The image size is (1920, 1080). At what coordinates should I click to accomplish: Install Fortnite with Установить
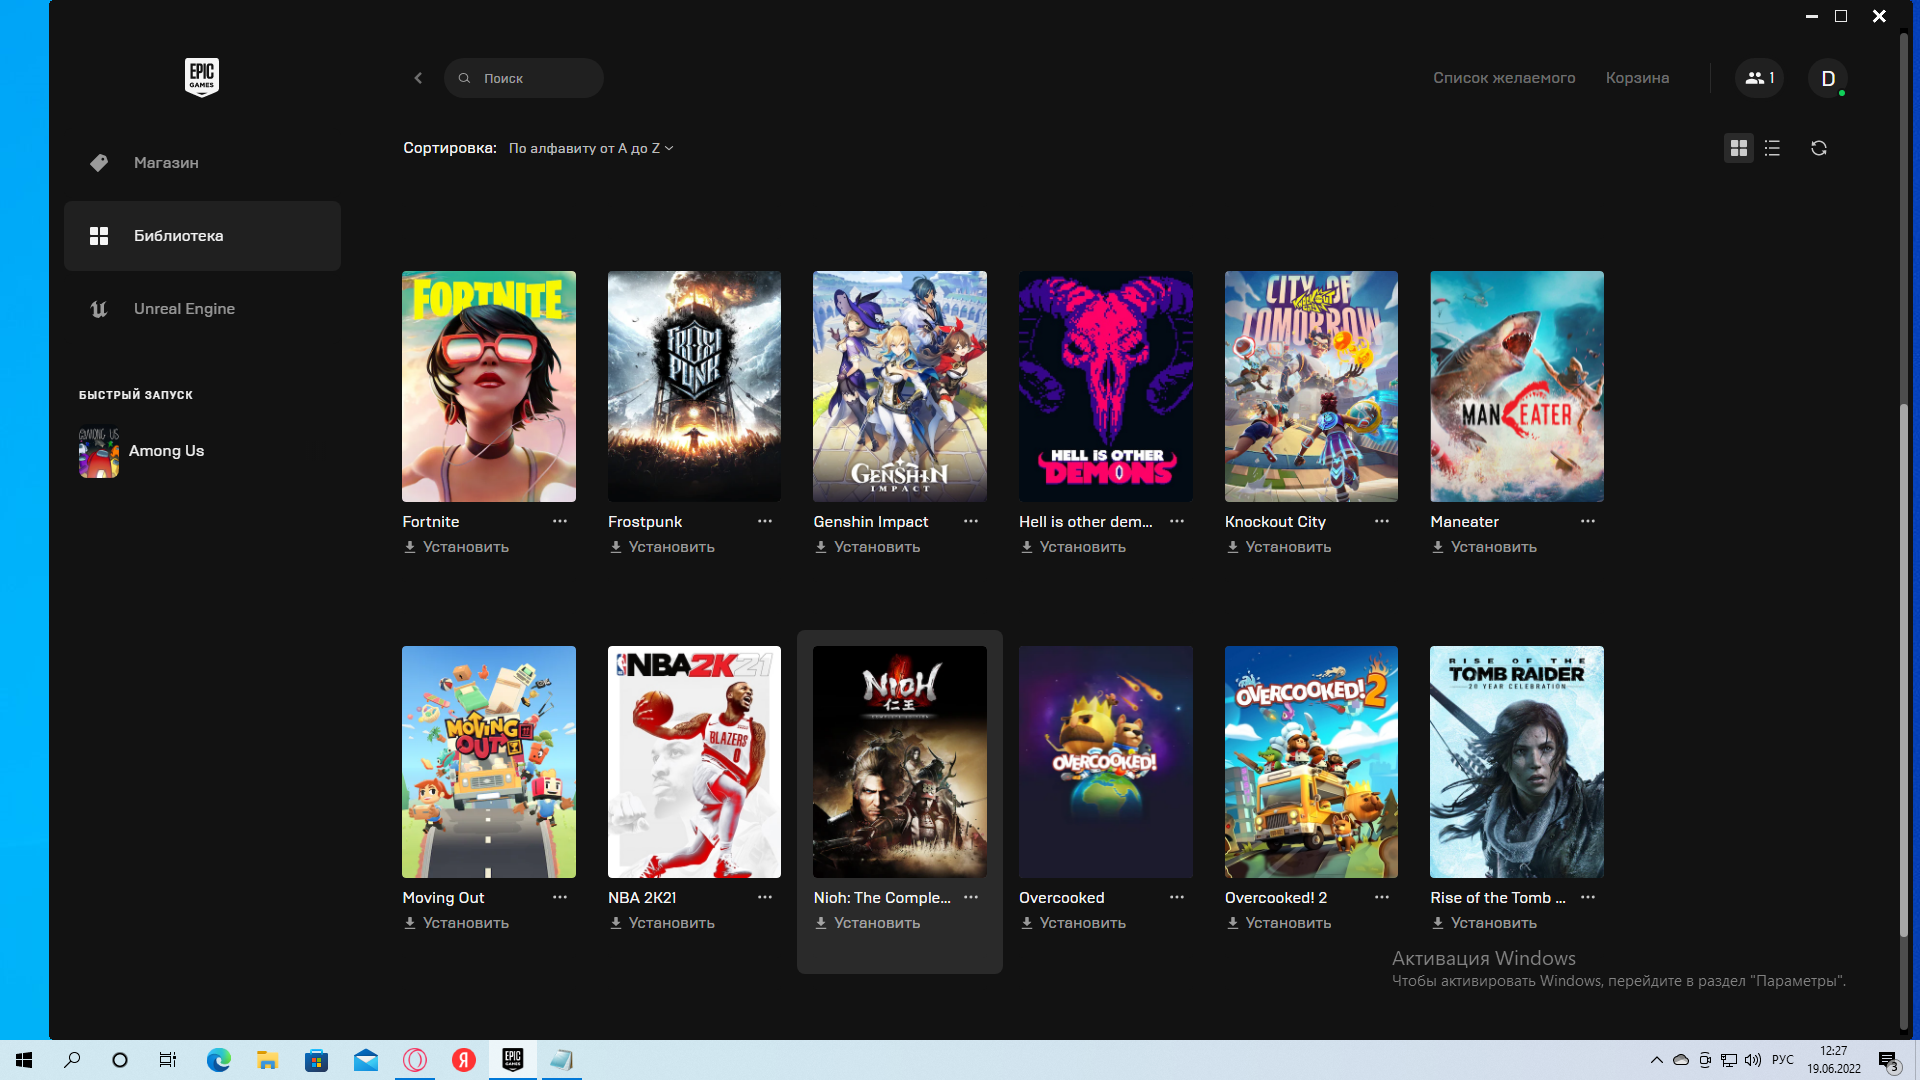point(457,547)
